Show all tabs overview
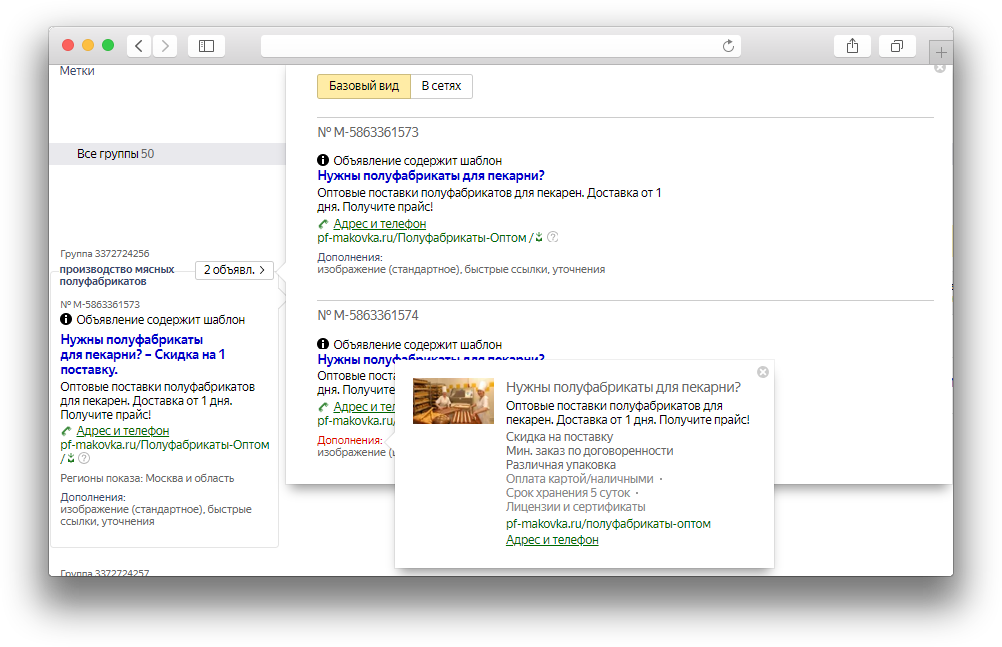1002x647 pixels. coord(897,46)
